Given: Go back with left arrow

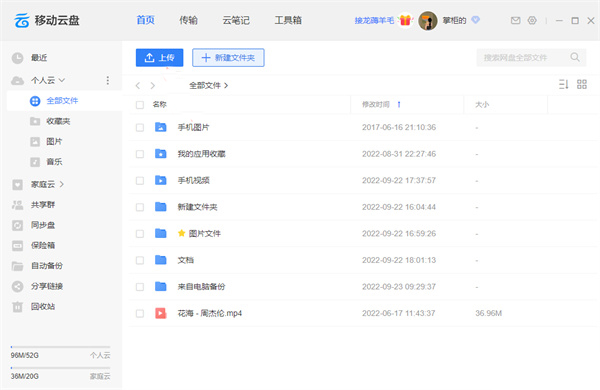Looking at the screenshot, I should pos(138,85).
